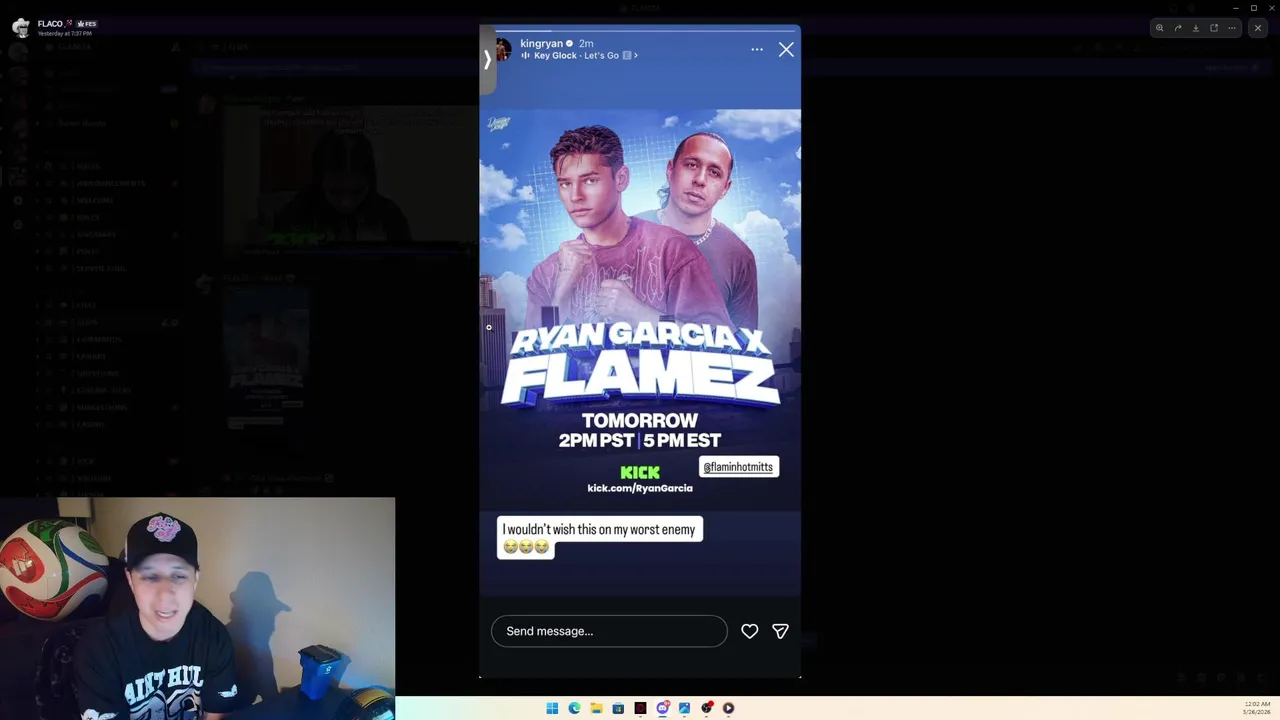Click the Send message field in the story

609,631
